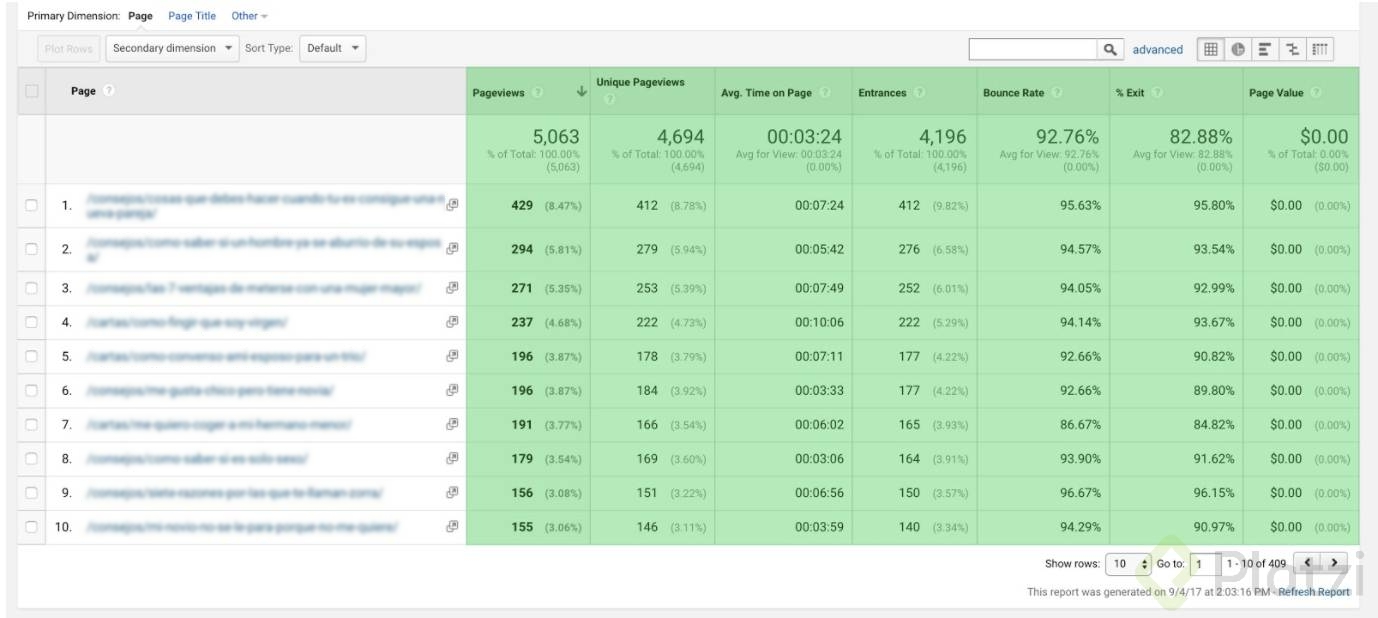Toggle the select-all rows checkbox
This screenshot has width=1378, height=618.
tap(32, 91)
